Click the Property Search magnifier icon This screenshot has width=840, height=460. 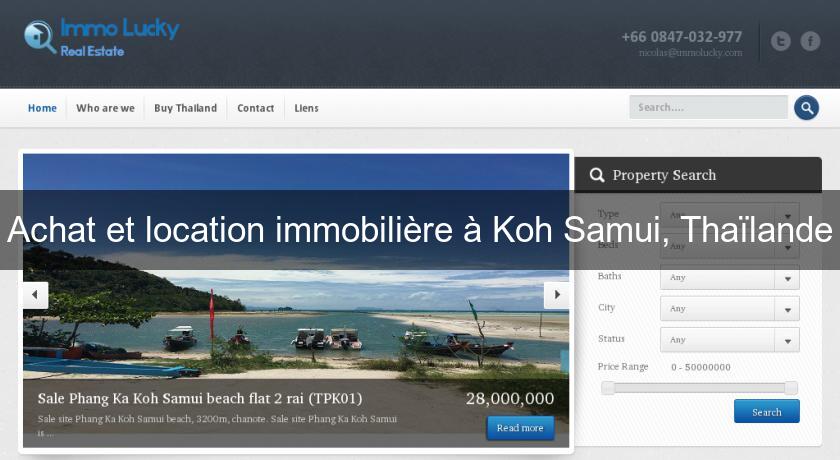(x=597, y=175)
